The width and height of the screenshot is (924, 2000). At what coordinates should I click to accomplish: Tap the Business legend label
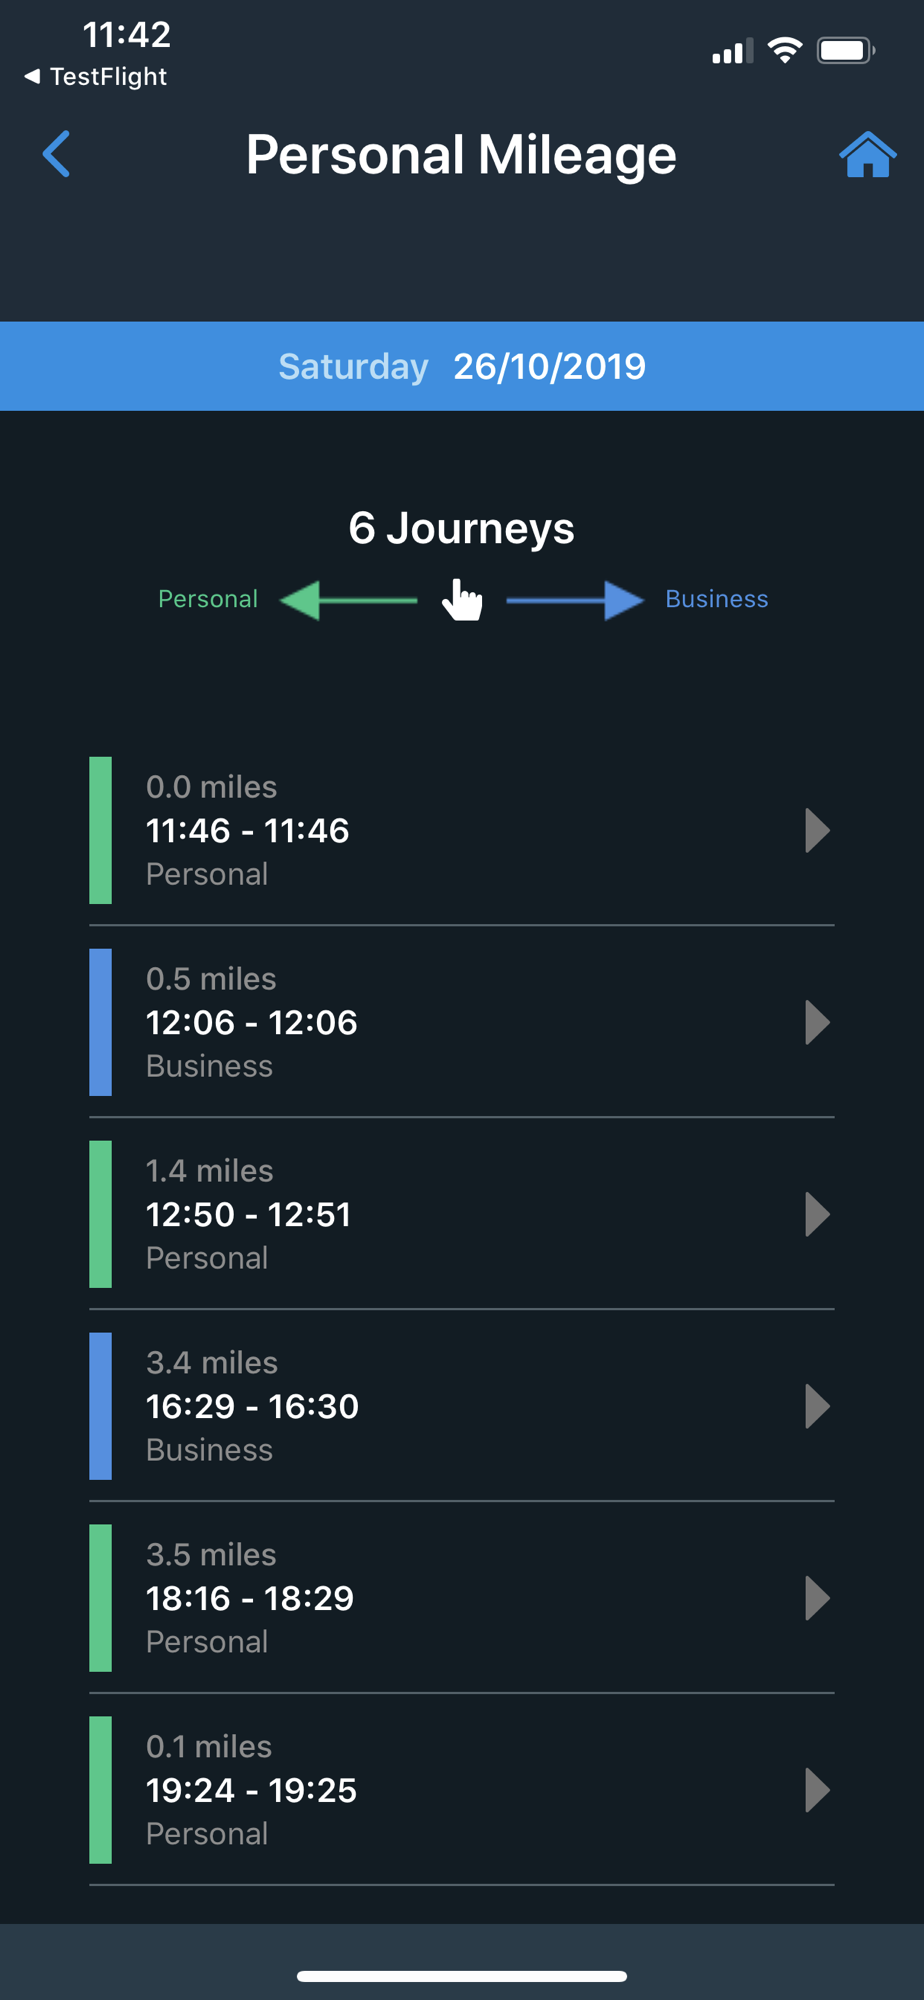tap(717, 599)
